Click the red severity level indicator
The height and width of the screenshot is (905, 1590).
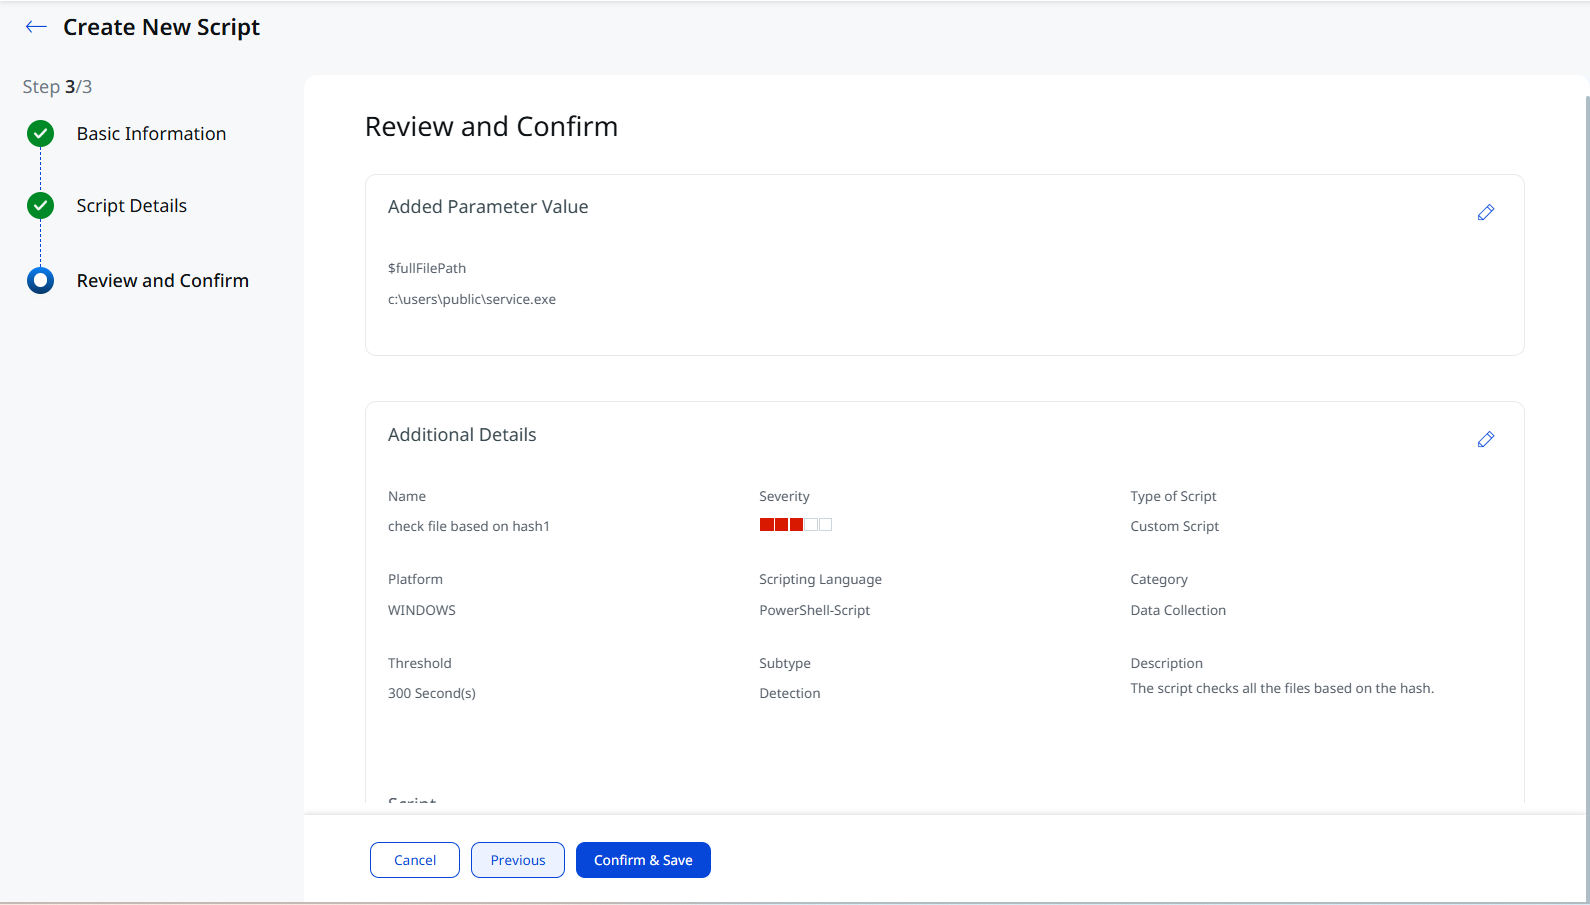pos(796,524)
